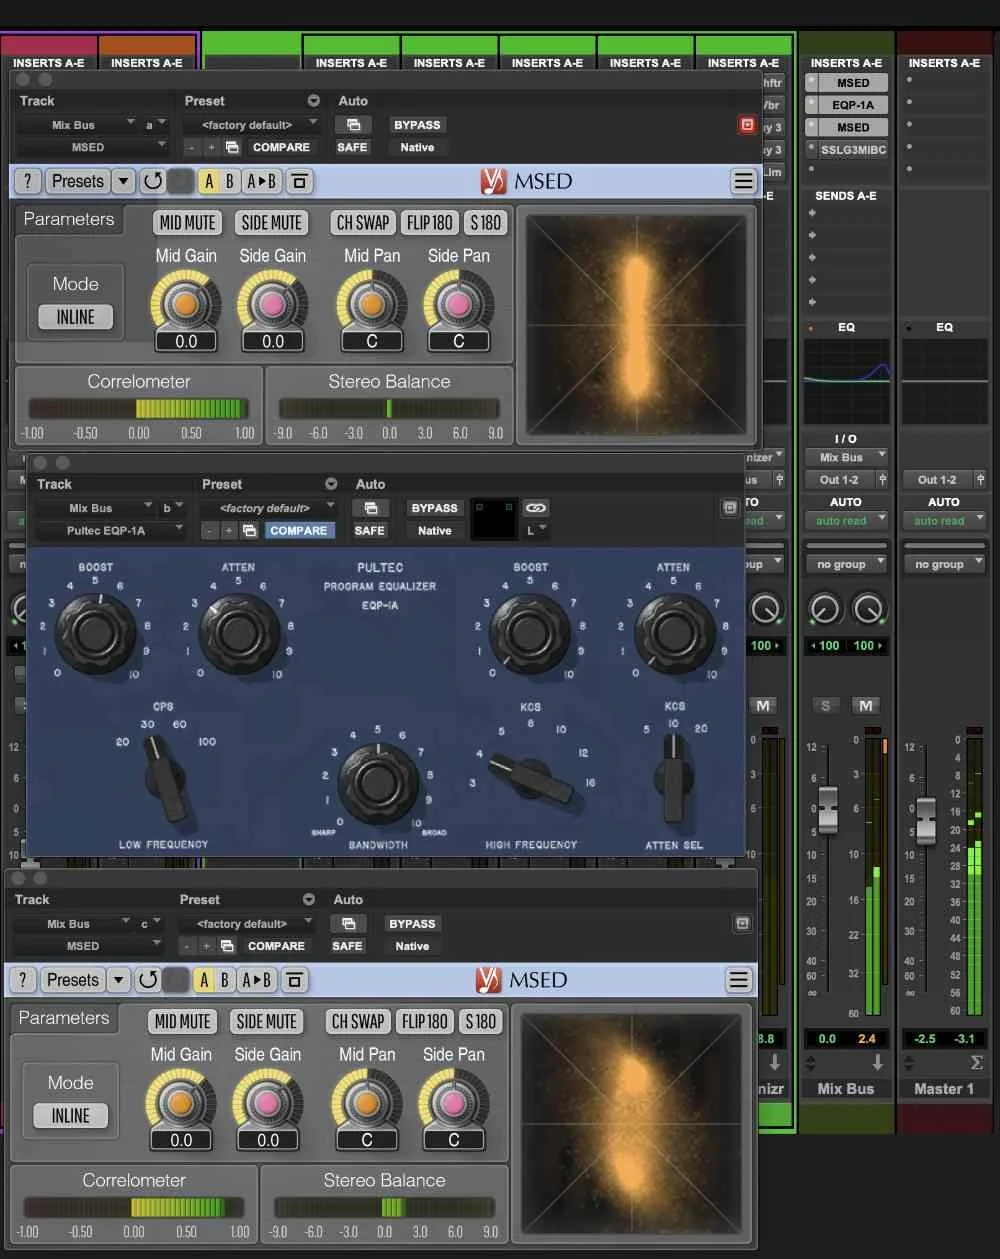This screenshot has width=1000, height=1259.
Task: Open the Presets dropdown in the MSED toolbar
Action: click(78, 181)
